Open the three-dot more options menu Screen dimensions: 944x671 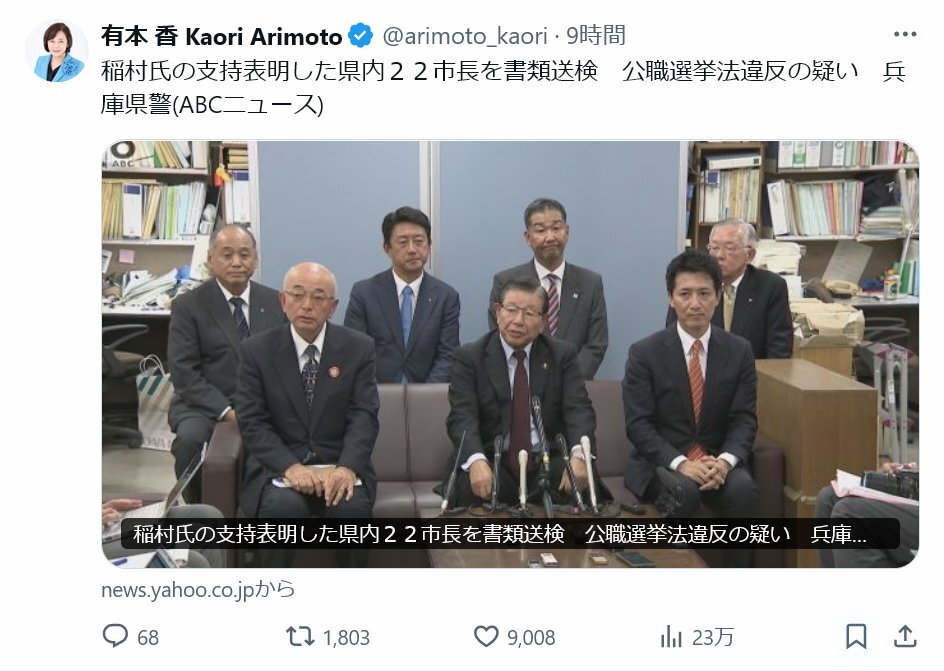(905, 34)
